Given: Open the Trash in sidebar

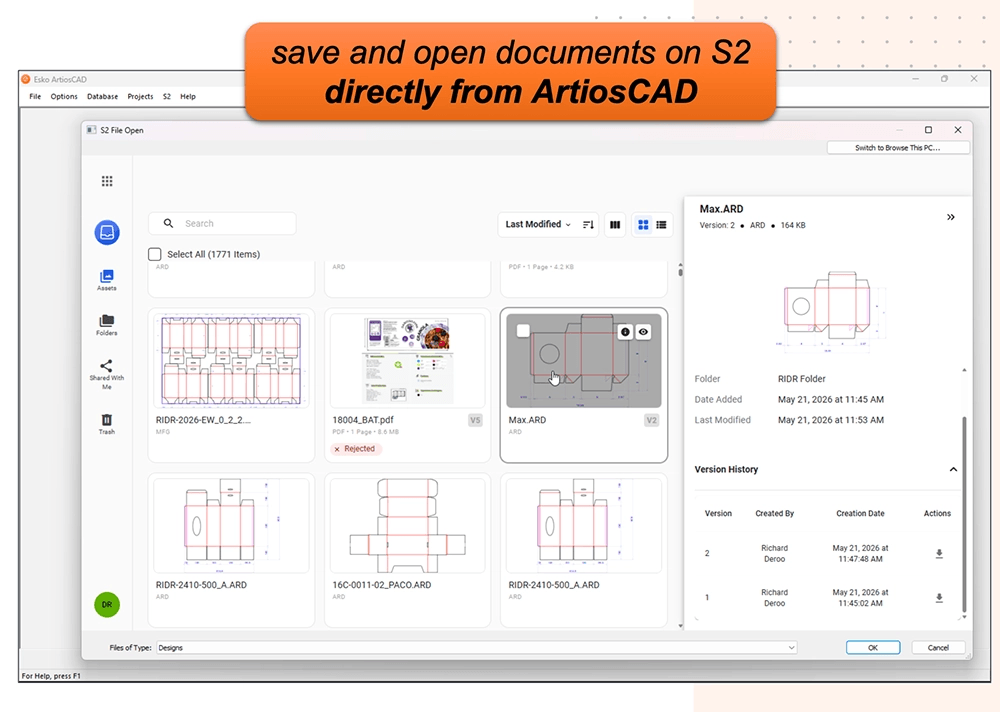Looking at the screenshot, I should coord(107,424).
